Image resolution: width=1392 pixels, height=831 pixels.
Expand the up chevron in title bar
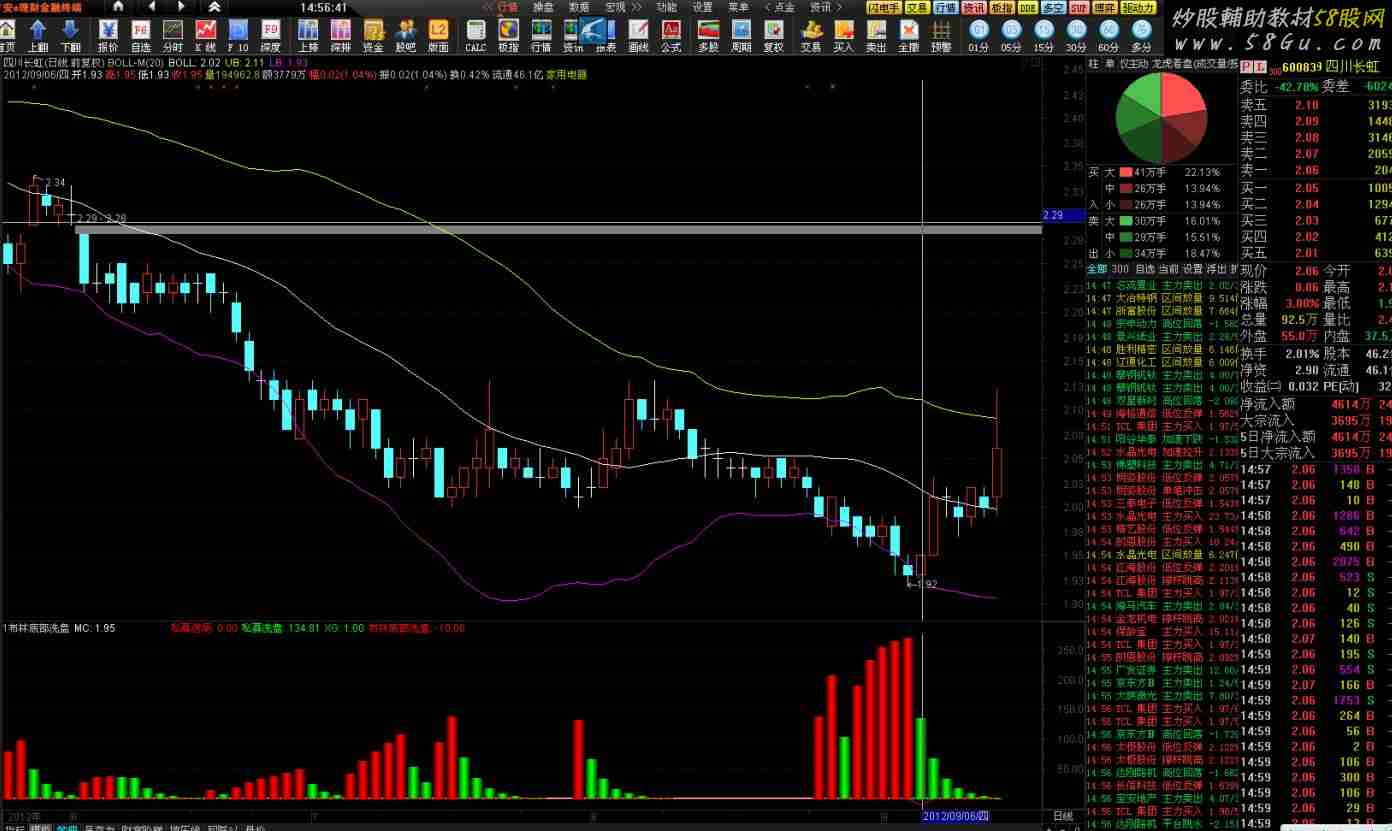(214, 7)
